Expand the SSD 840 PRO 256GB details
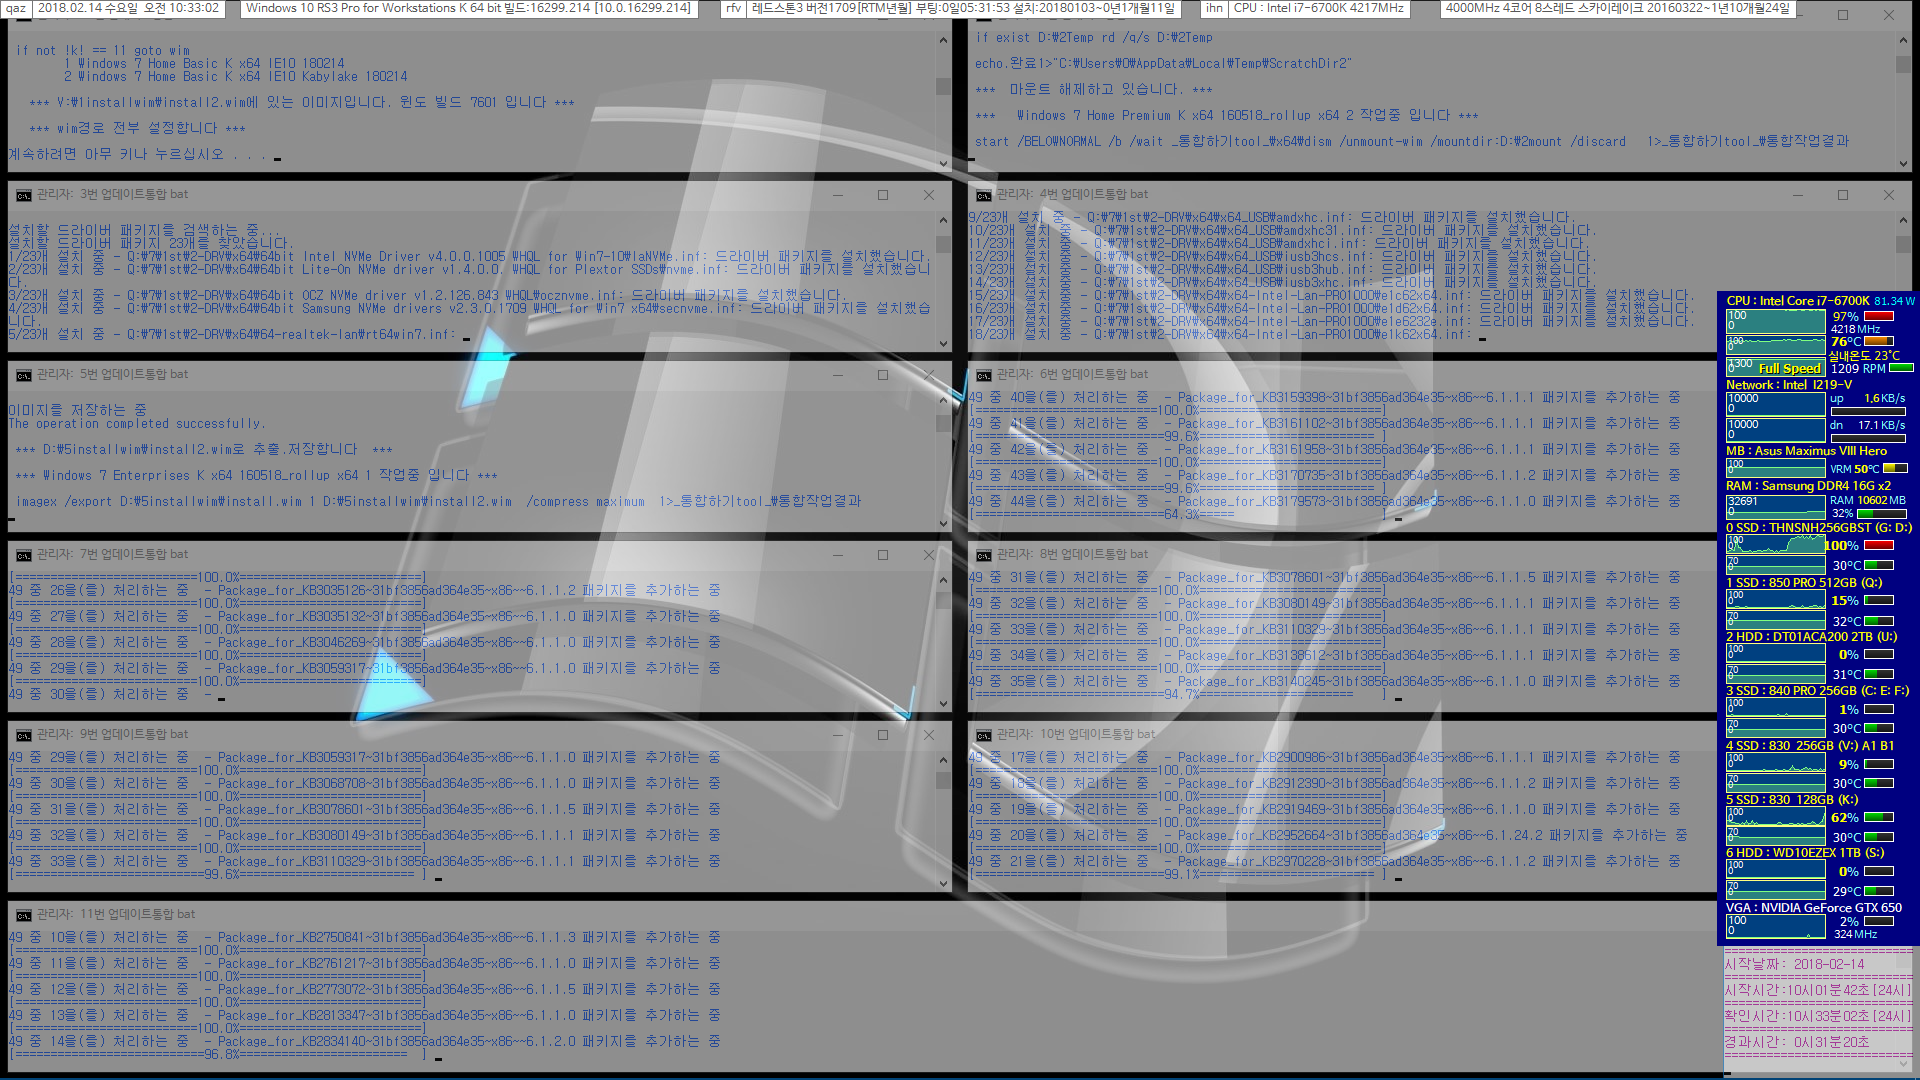The width and height of the screenshot is (1920, 1080). click(x=1807, y=687)
